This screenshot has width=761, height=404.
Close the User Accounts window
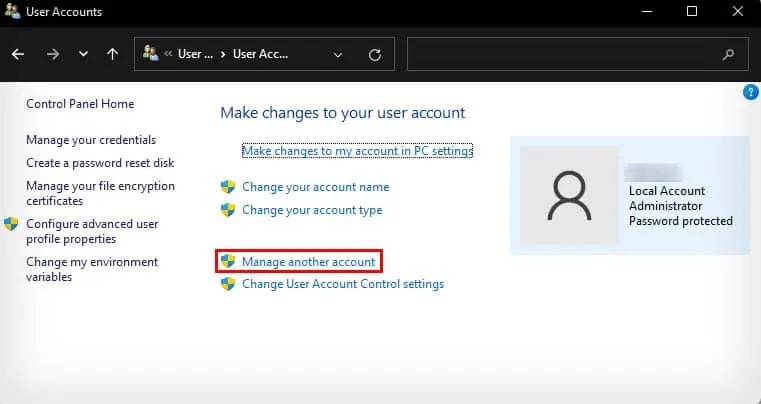[738, 11]
